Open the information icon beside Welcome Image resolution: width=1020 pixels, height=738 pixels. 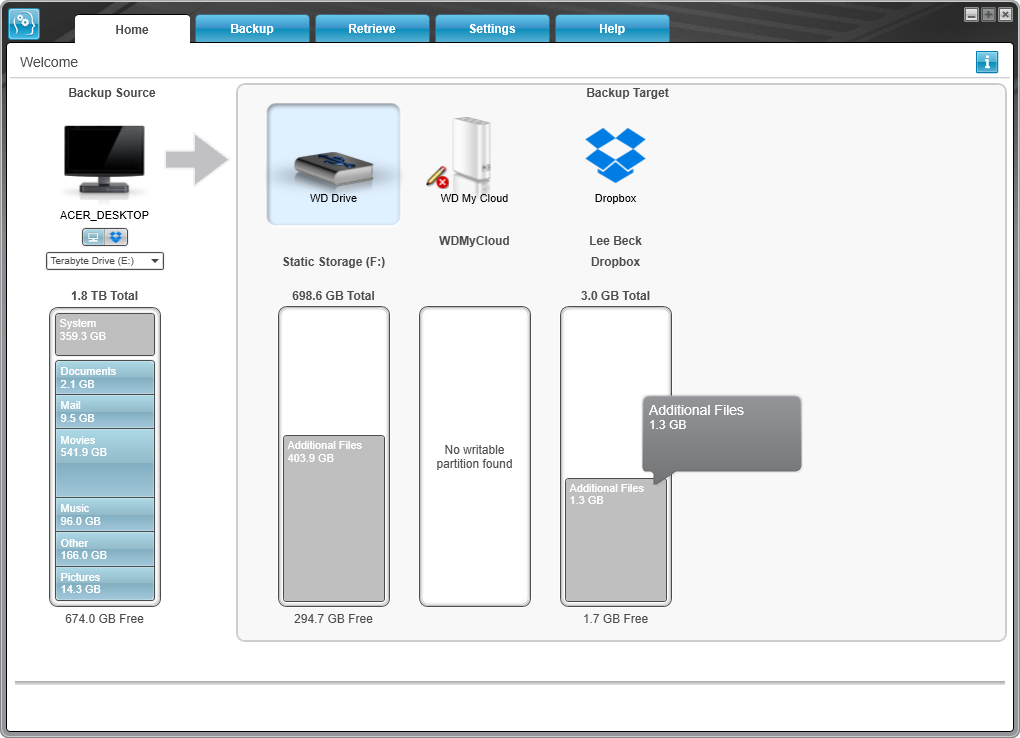[x=986, y=62]
